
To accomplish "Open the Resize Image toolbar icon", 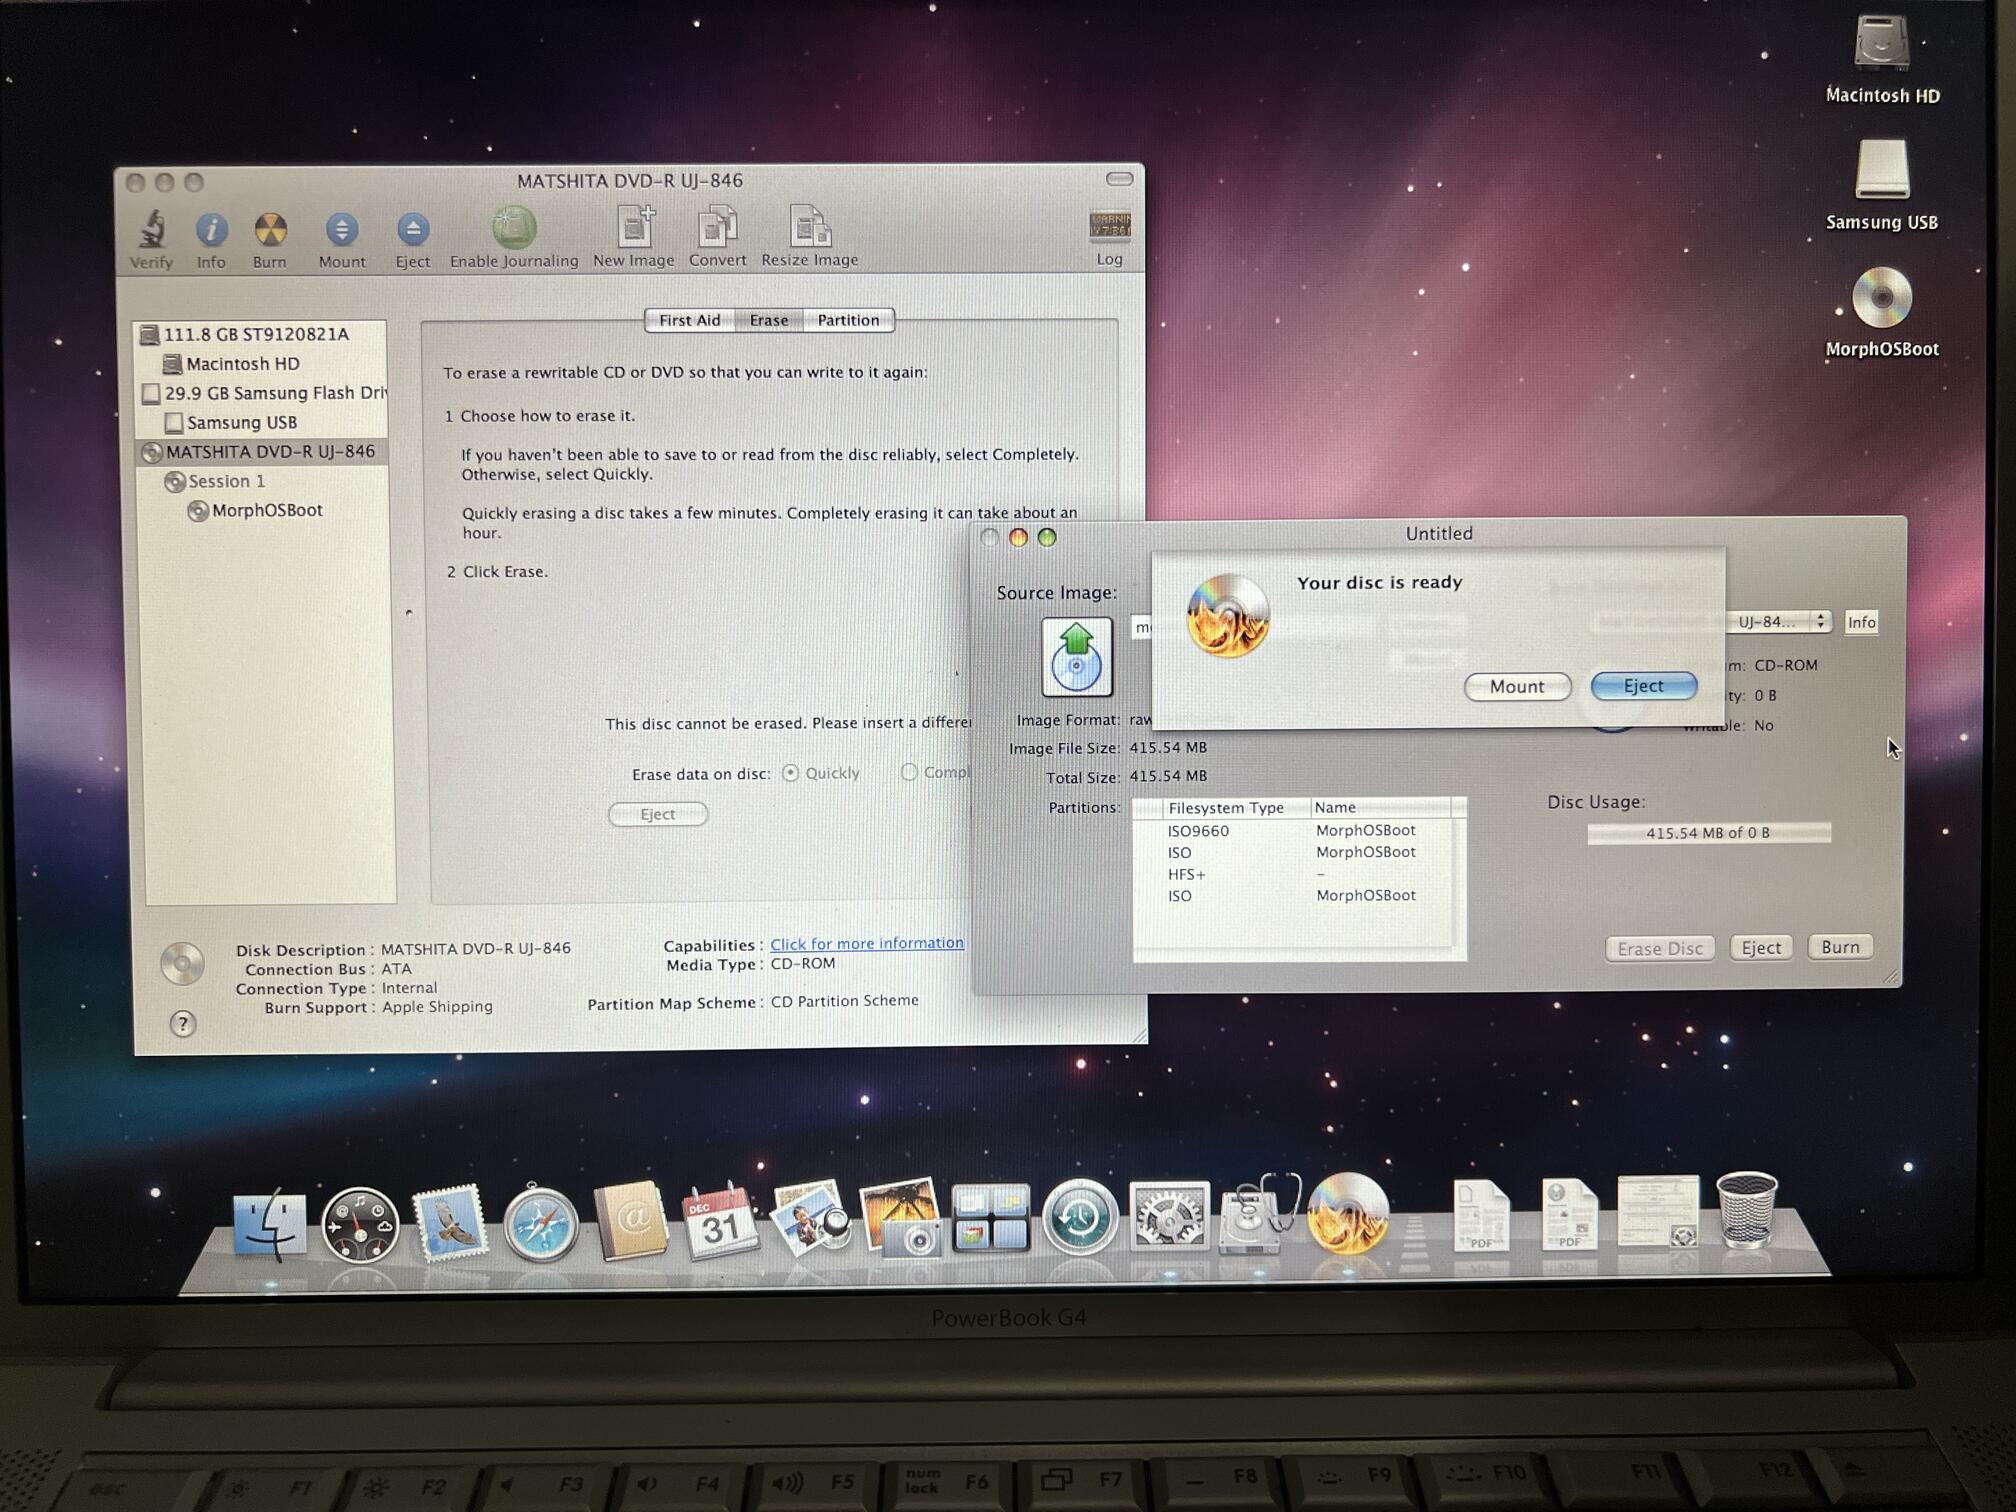I will coord(810,228).
